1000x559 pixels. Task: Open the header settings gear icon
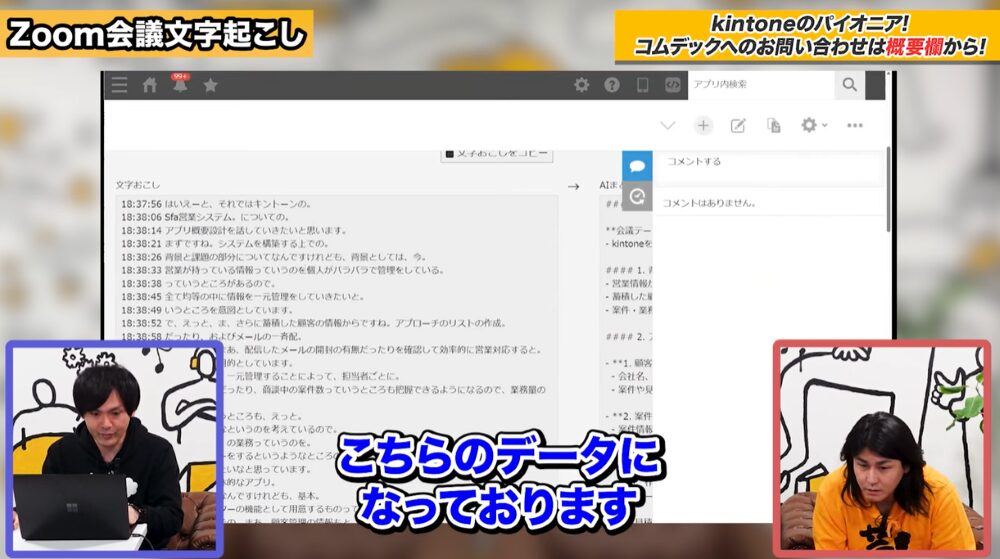tap(582, 85)
